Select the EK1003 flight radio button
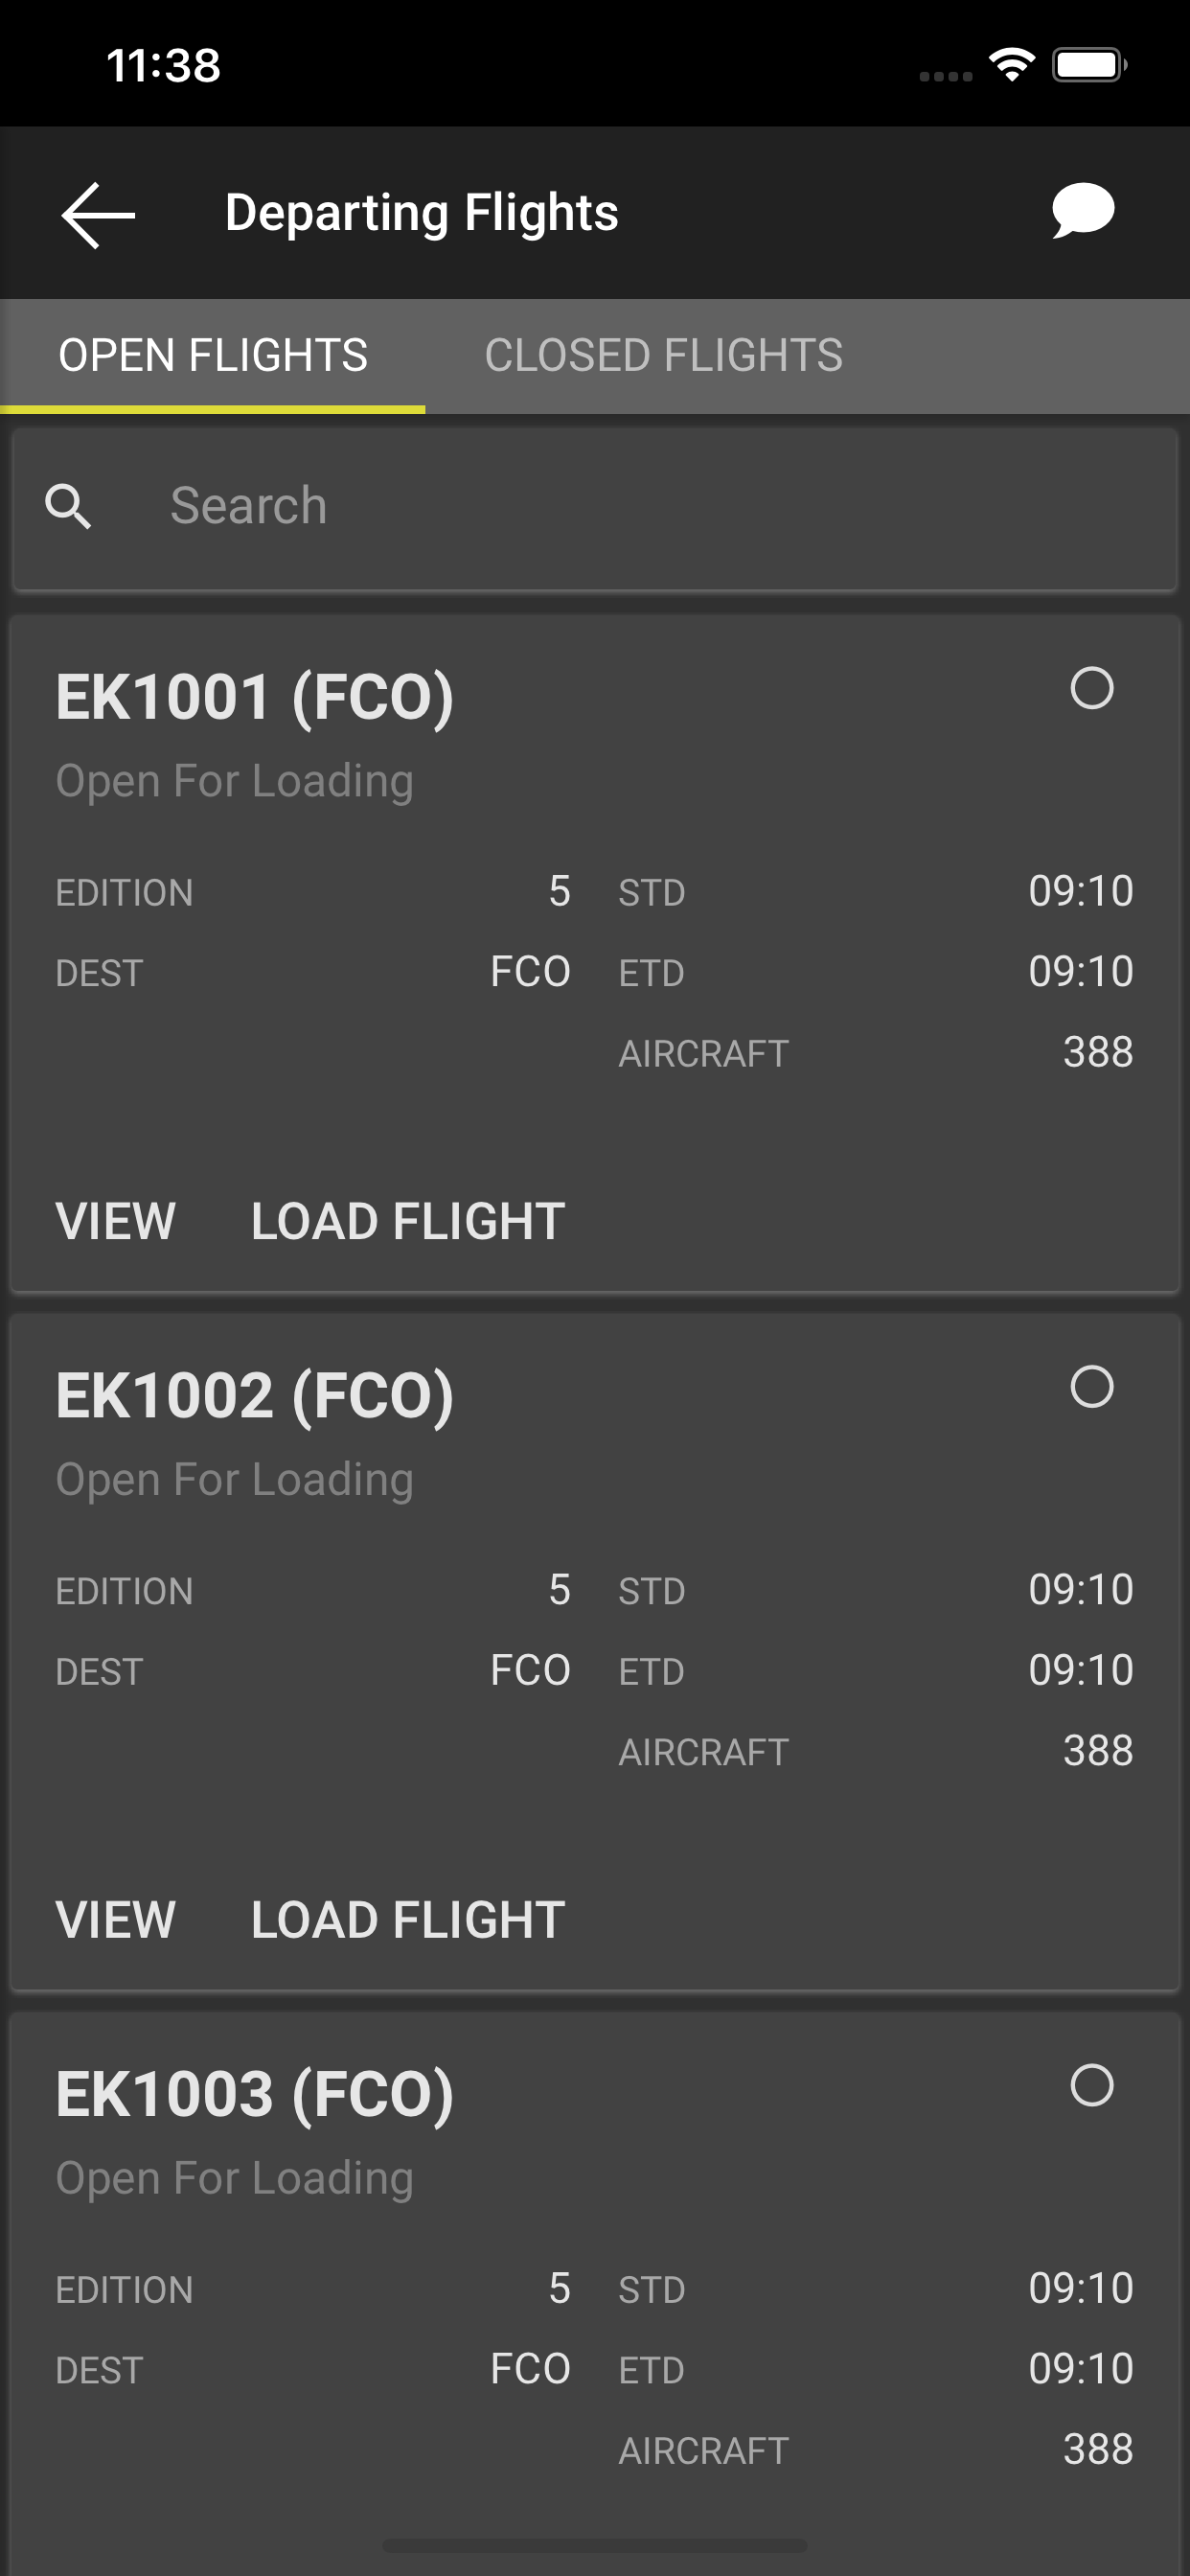The width and height of the screenshot is (1190, 2576). point(1091,2086)
